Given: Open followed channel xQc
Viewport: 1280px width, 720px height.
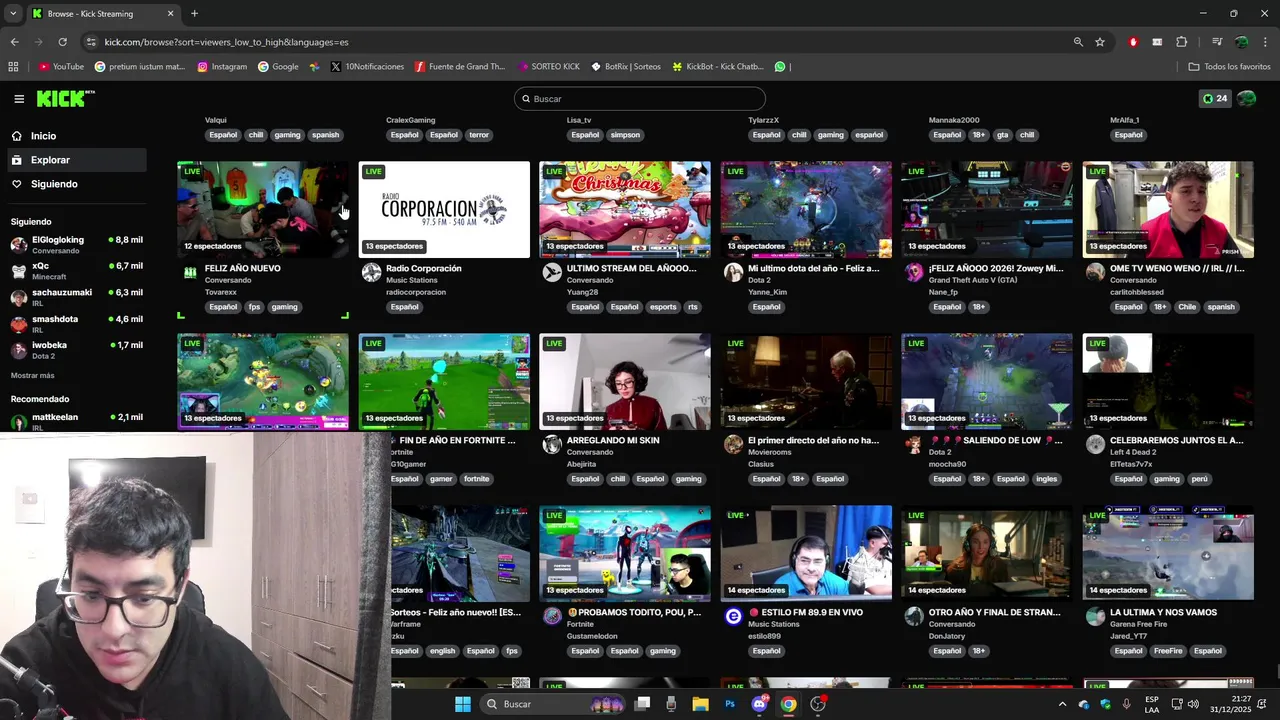Looking at the screenshot, I should (x=75, y=271).
